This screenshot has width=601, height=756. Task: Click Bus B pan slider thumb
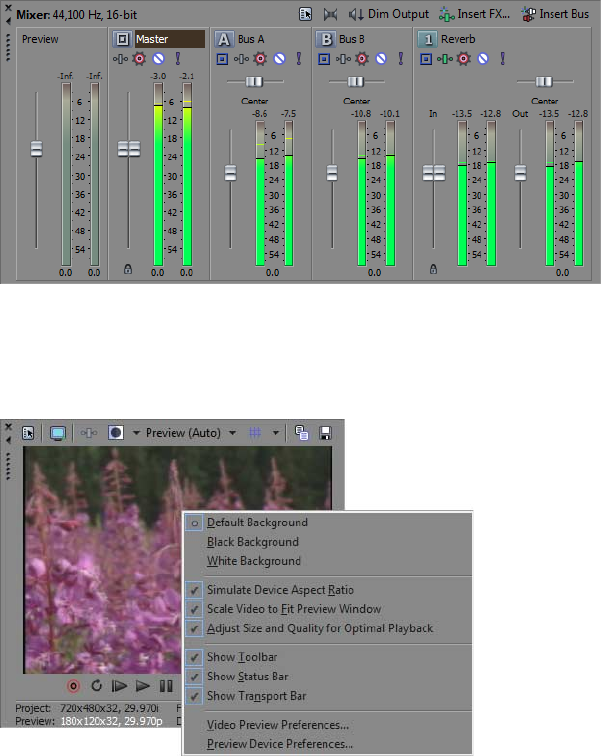[356, 81]
